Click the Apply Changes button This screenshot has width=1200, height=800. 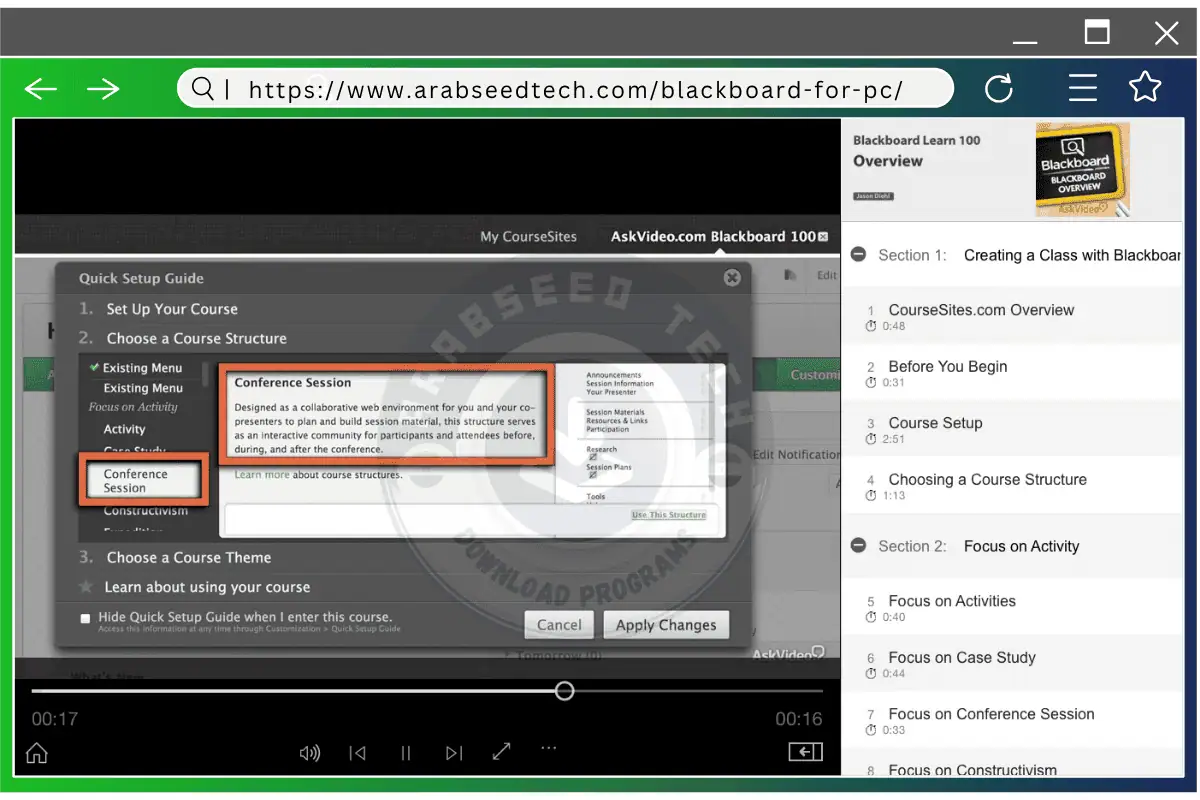pos(666,625)
